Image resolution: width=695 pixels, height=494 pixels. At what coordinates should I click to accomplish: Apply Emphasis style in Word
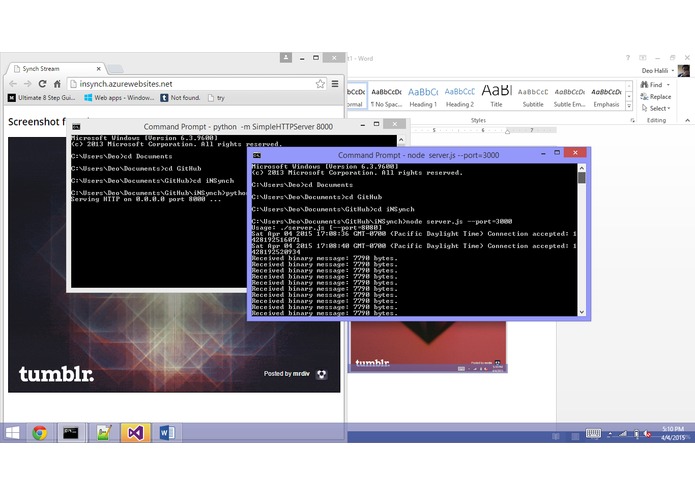[x=606, y=97]
